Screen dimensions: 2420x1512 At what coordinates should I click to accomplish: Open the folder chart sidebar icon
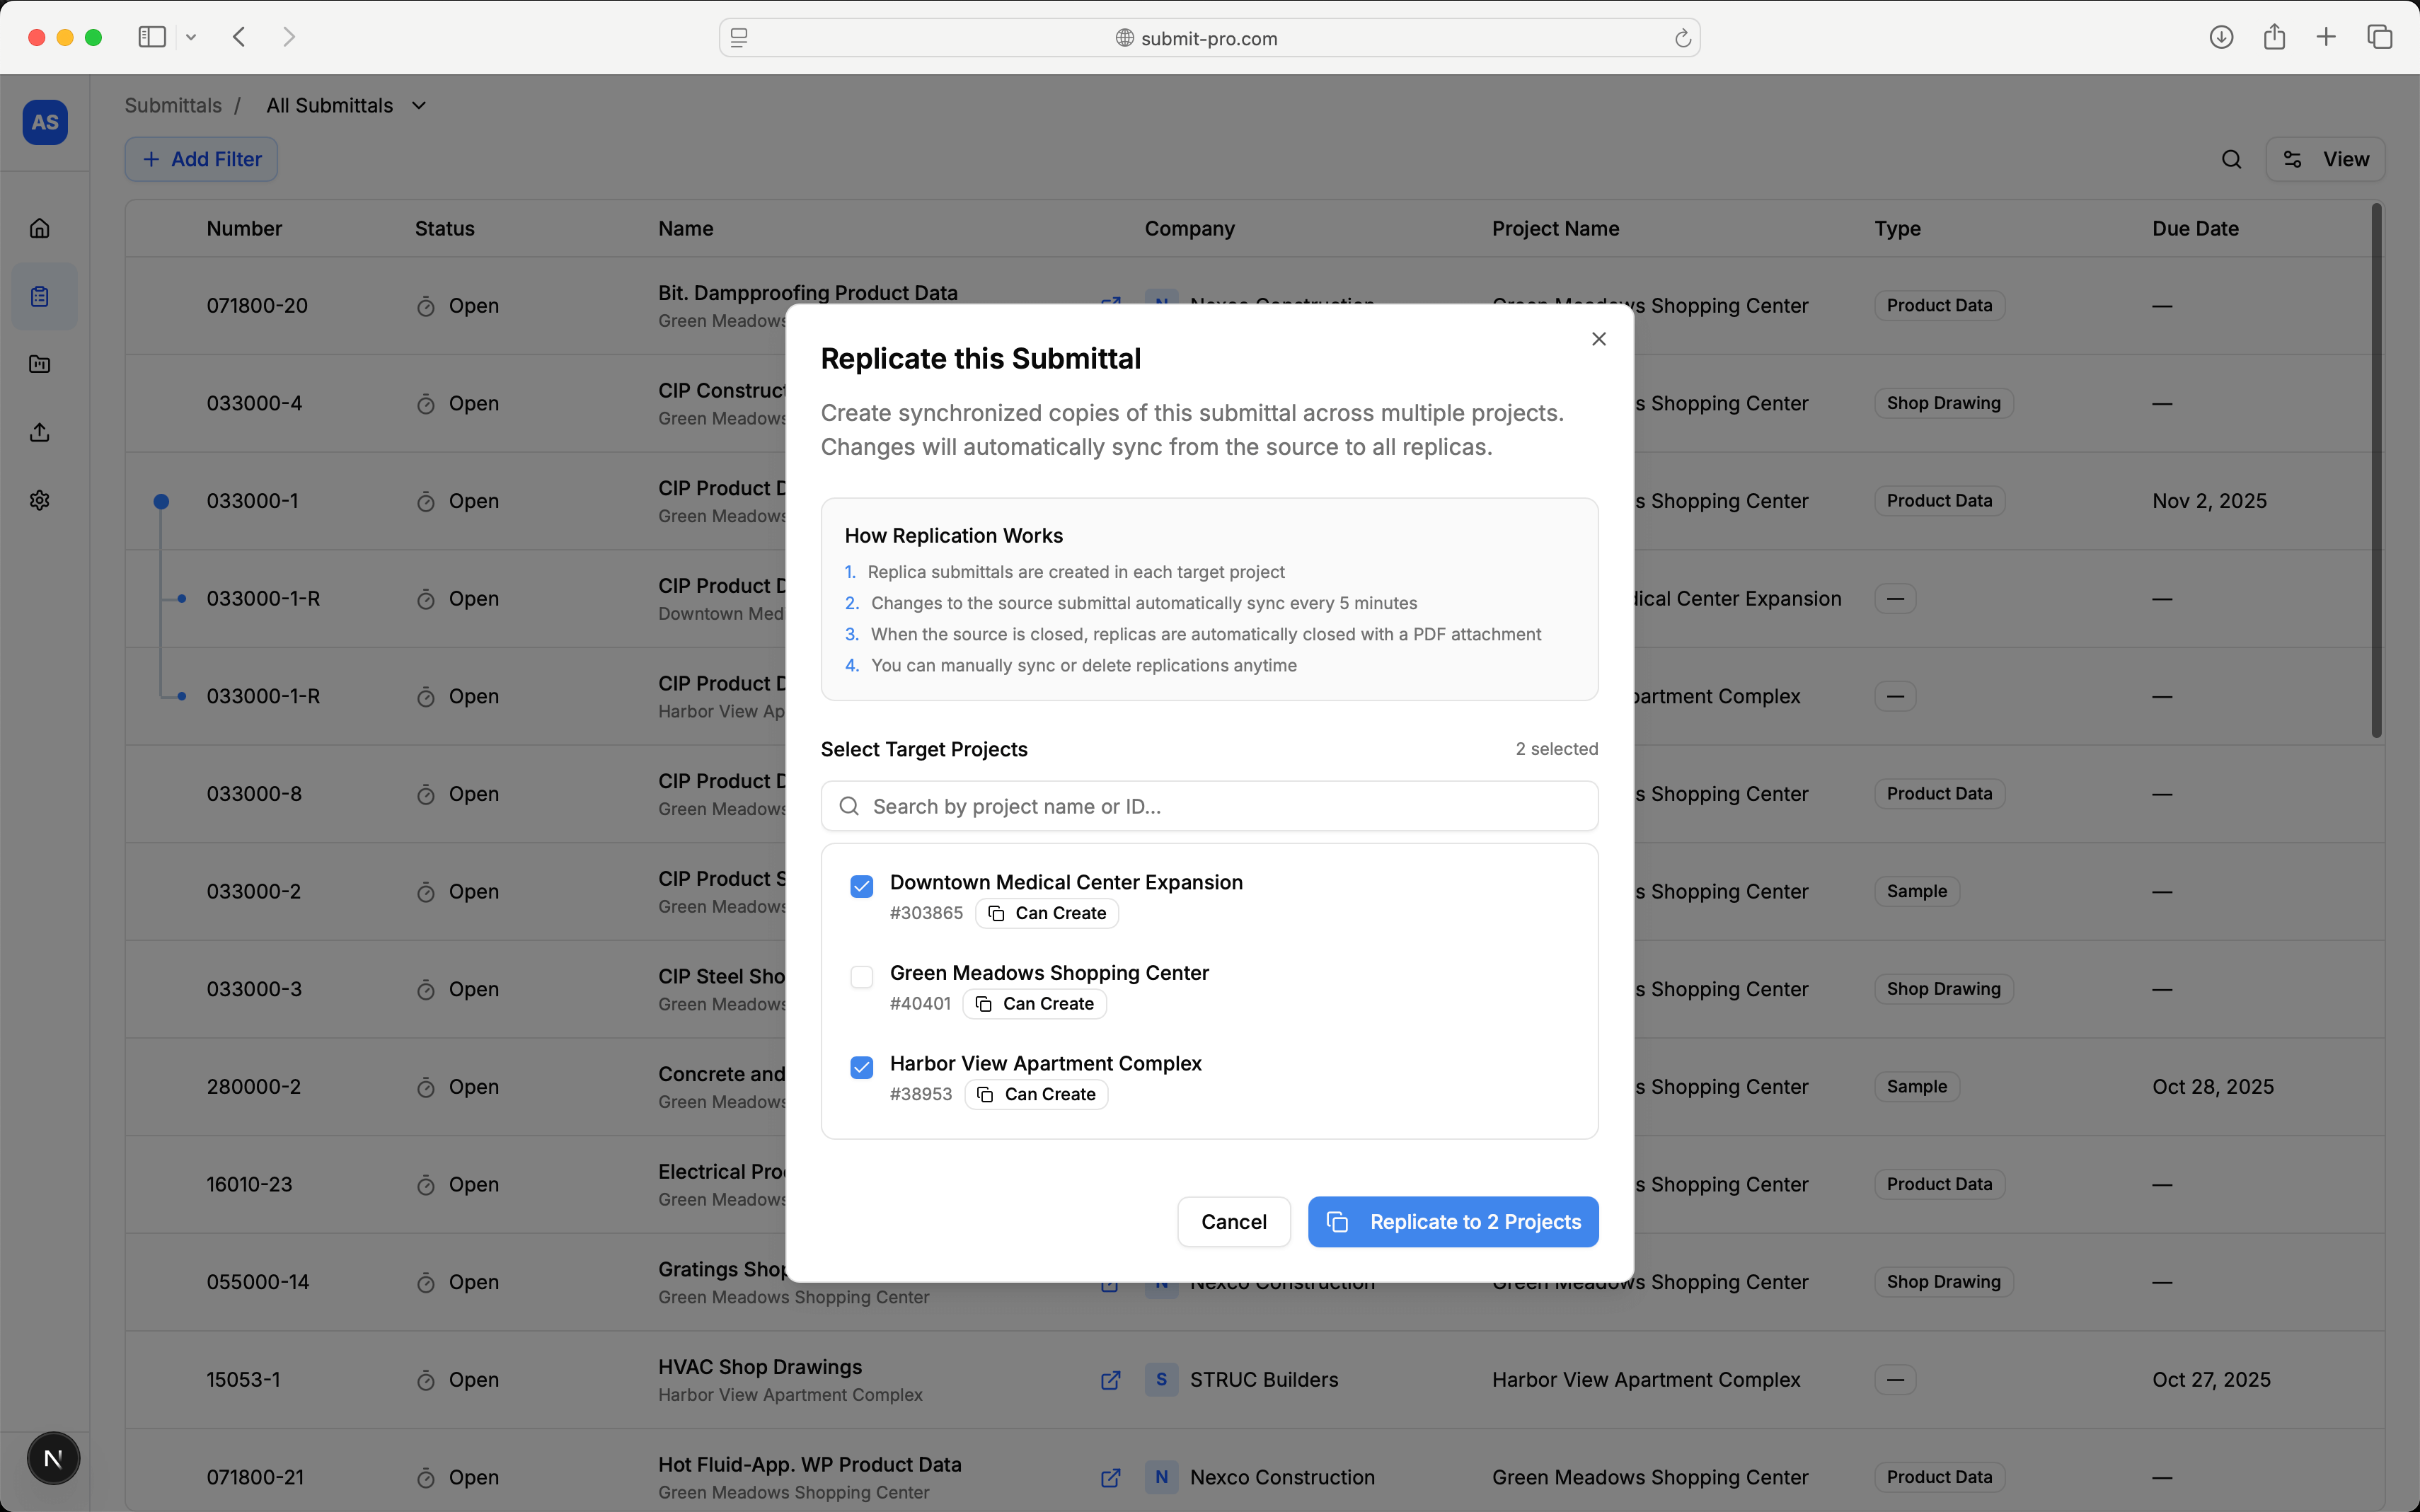[x=40, y=364]
